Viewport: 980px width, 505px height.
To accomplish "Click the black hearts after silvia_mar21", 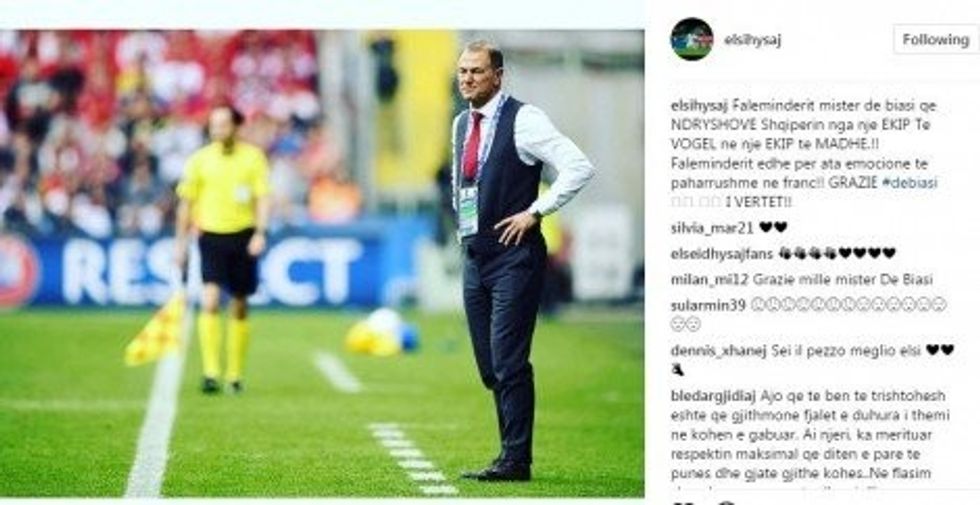I will tap(772, 228).
